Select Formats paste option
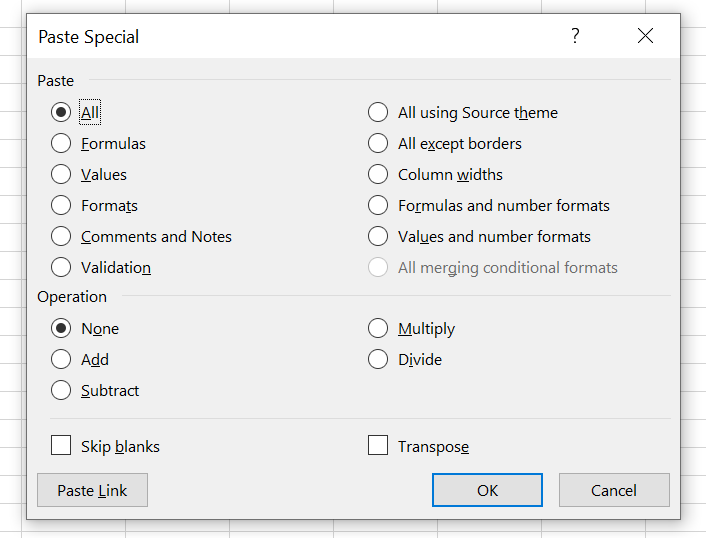 pos(62,206)
